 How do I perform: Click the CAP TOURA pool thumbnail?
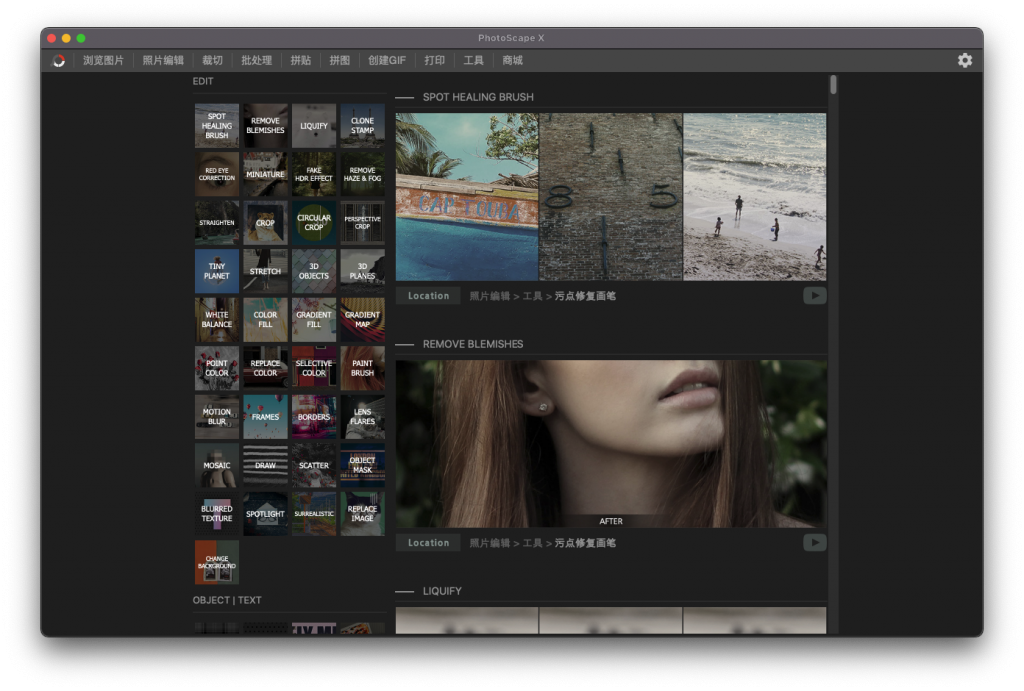click(x=467, y=197)
